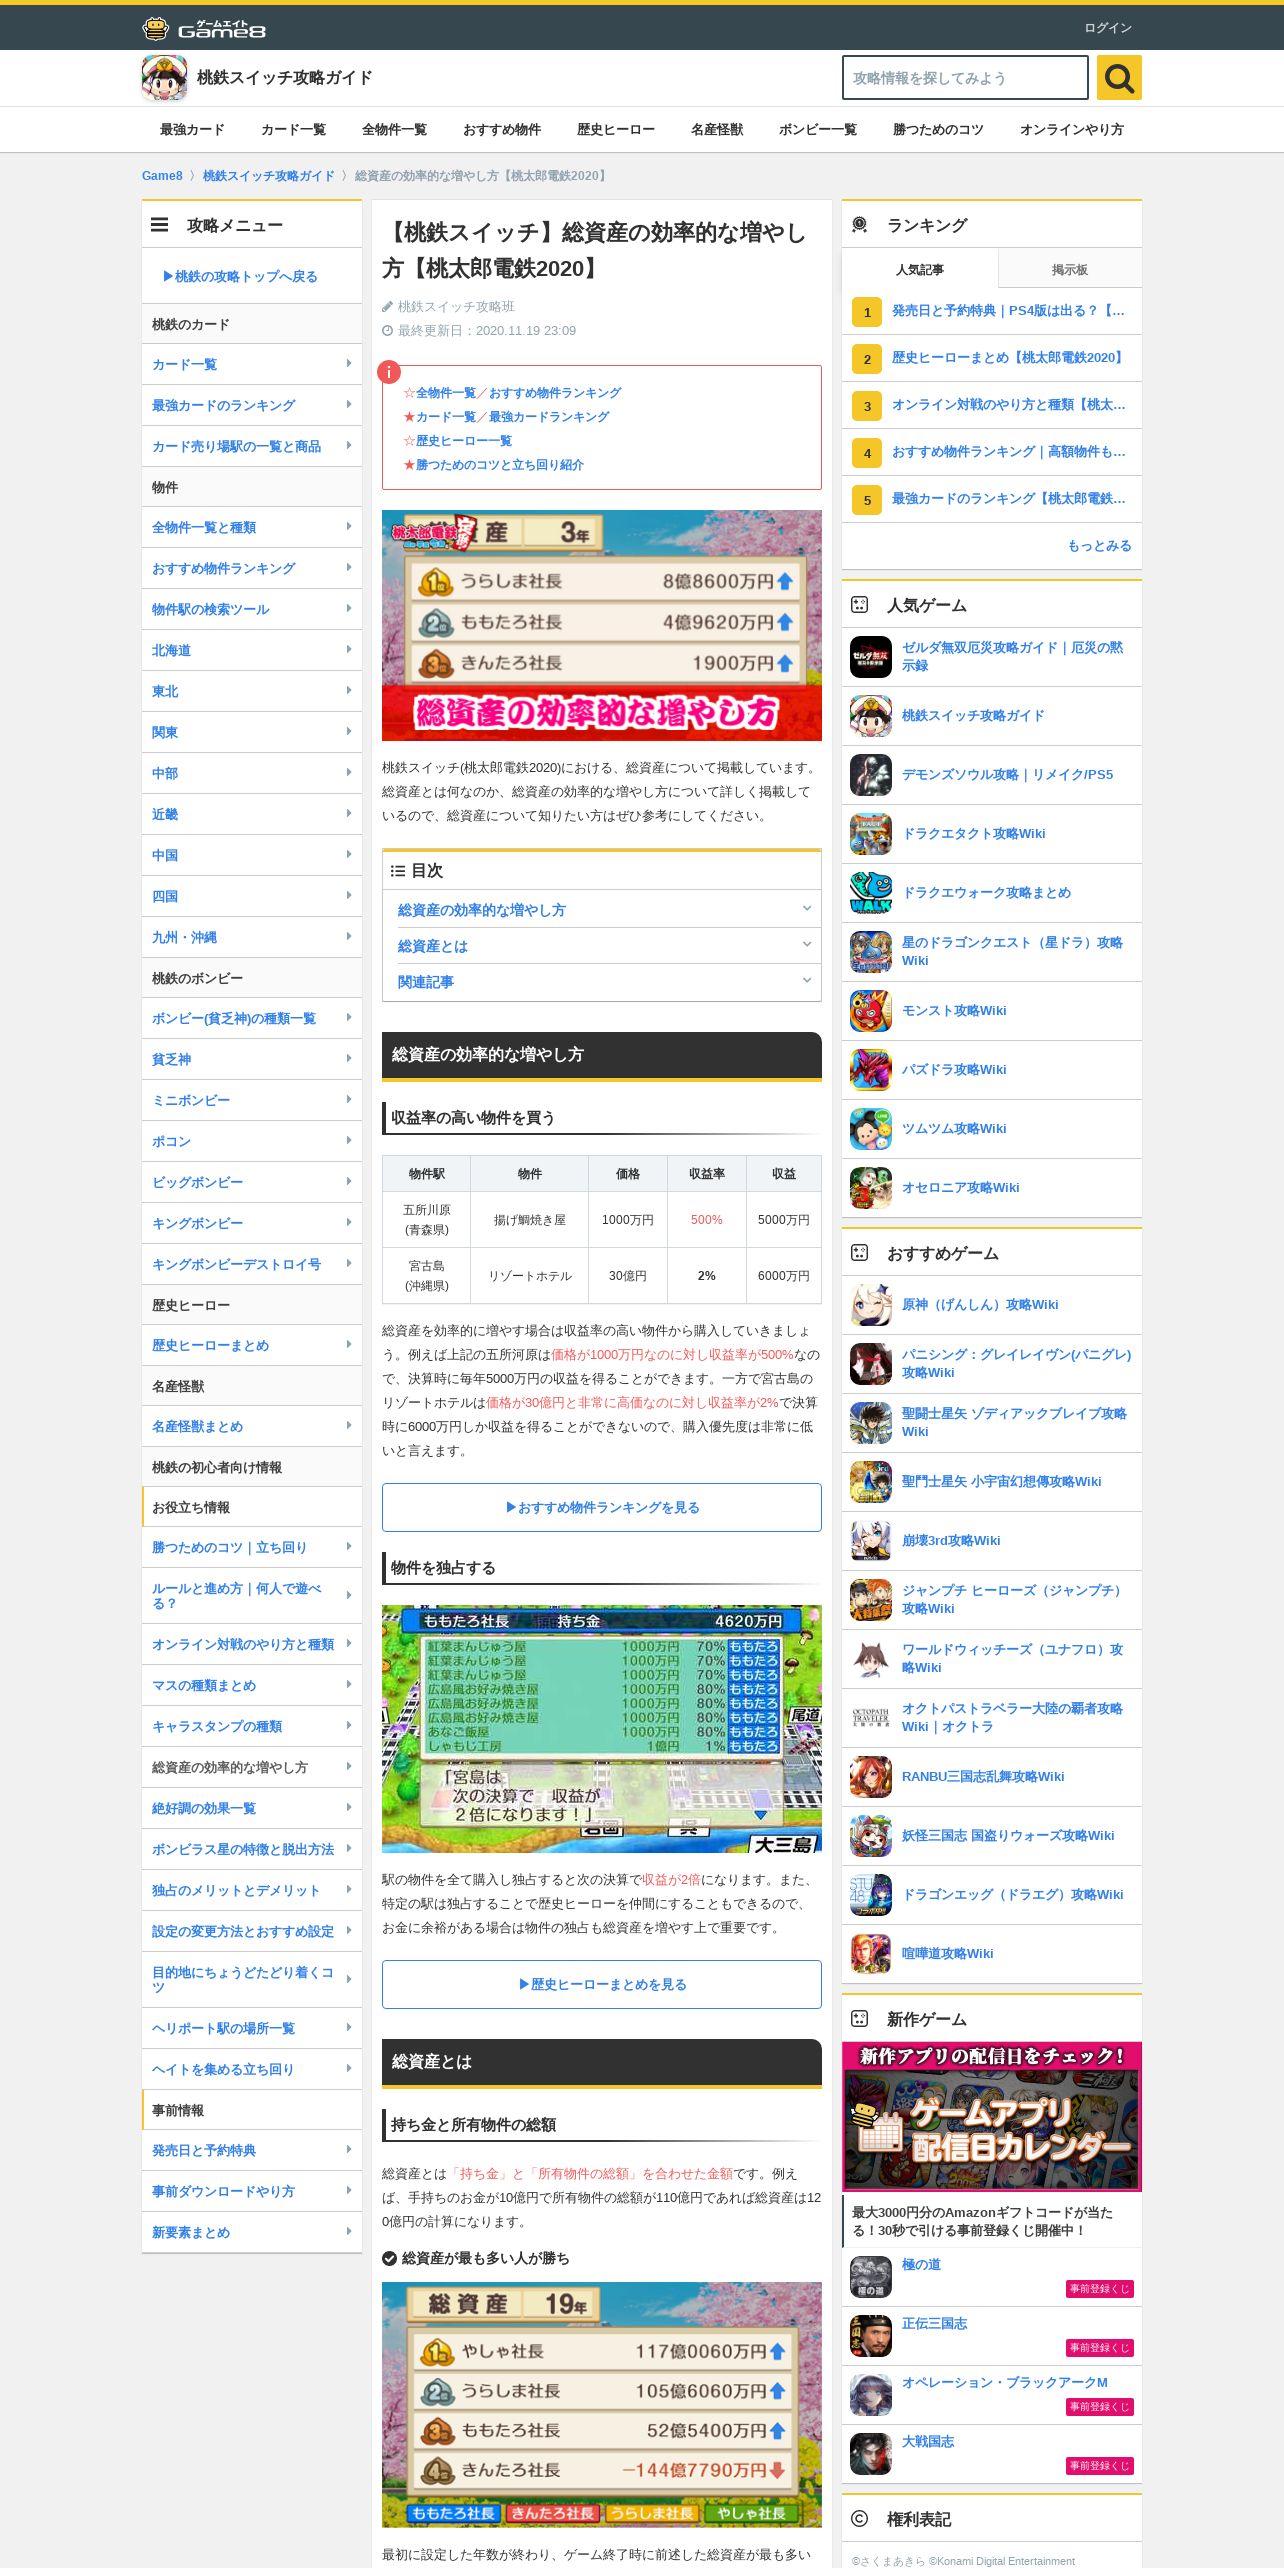Open the 宮島 monopoly screenshot image

602,1729
